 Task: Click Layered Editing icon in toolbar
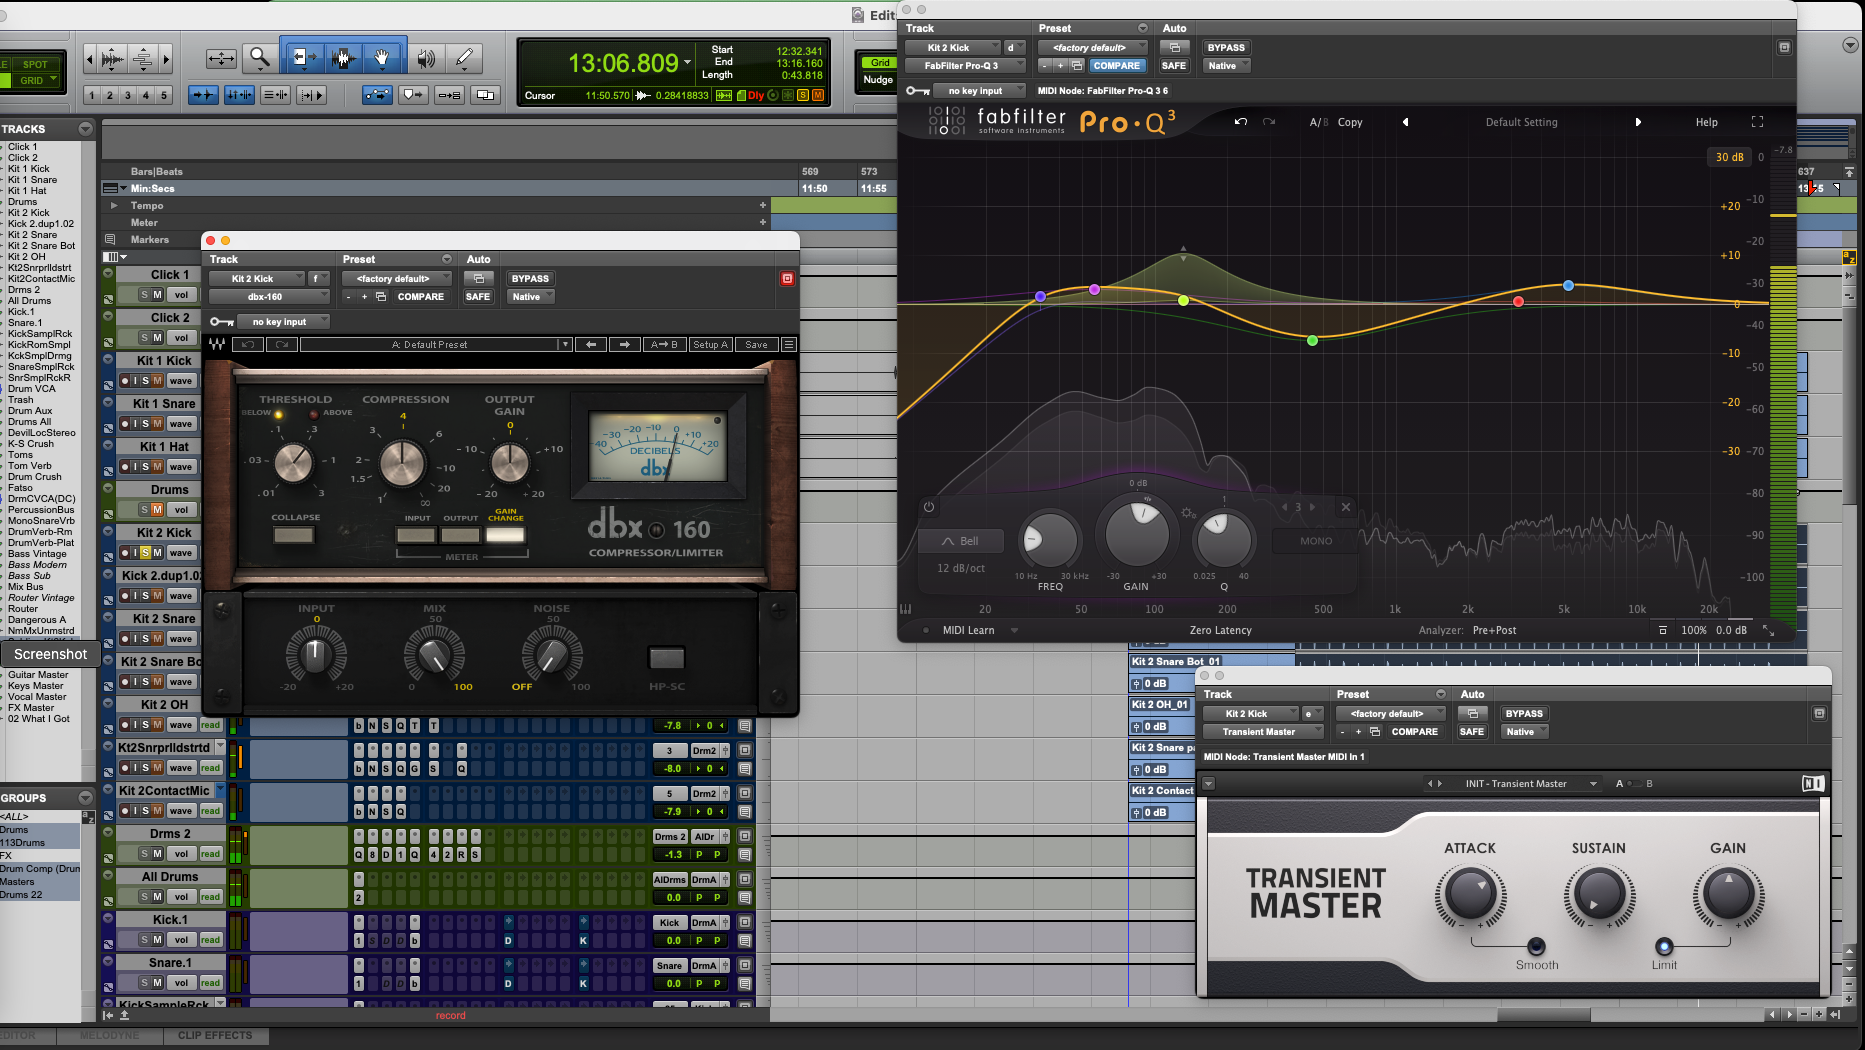pyautogui.click(x=486, y=95)
